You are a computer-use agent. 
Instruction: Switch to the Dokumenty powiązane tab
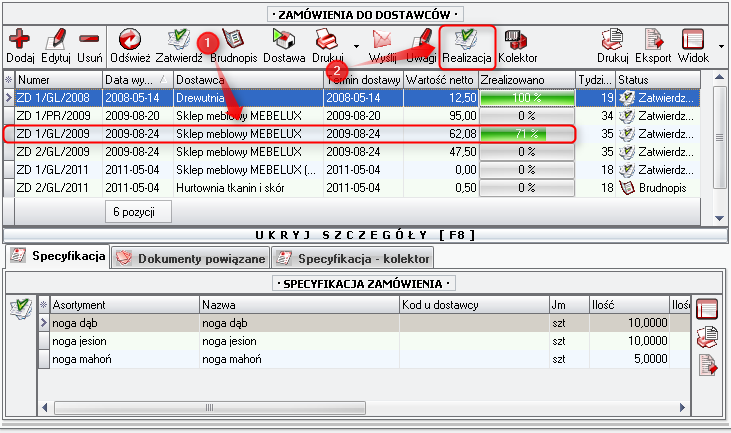(191, 258)
